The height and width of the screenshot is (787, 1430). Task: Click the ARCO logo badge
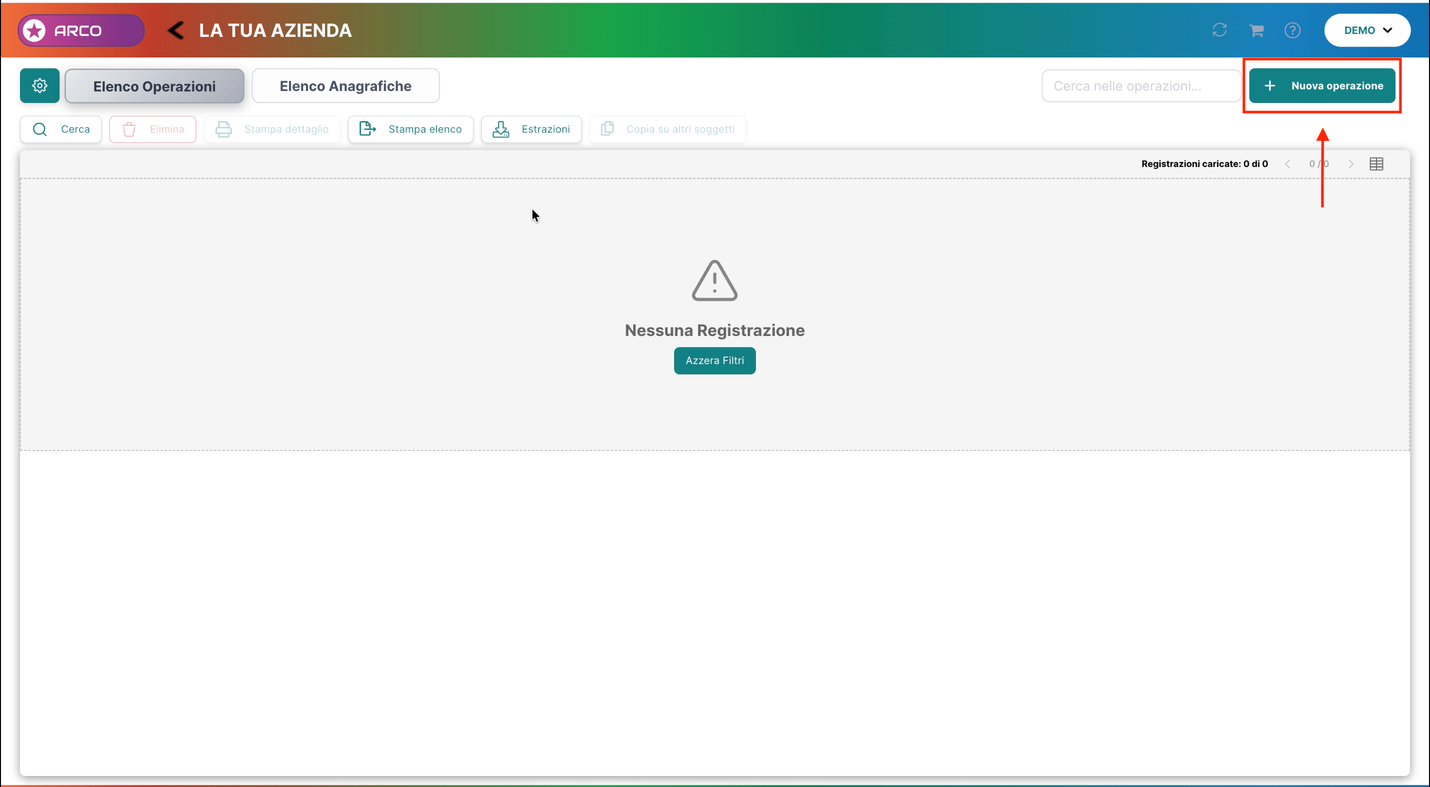(x=81, y=31)
